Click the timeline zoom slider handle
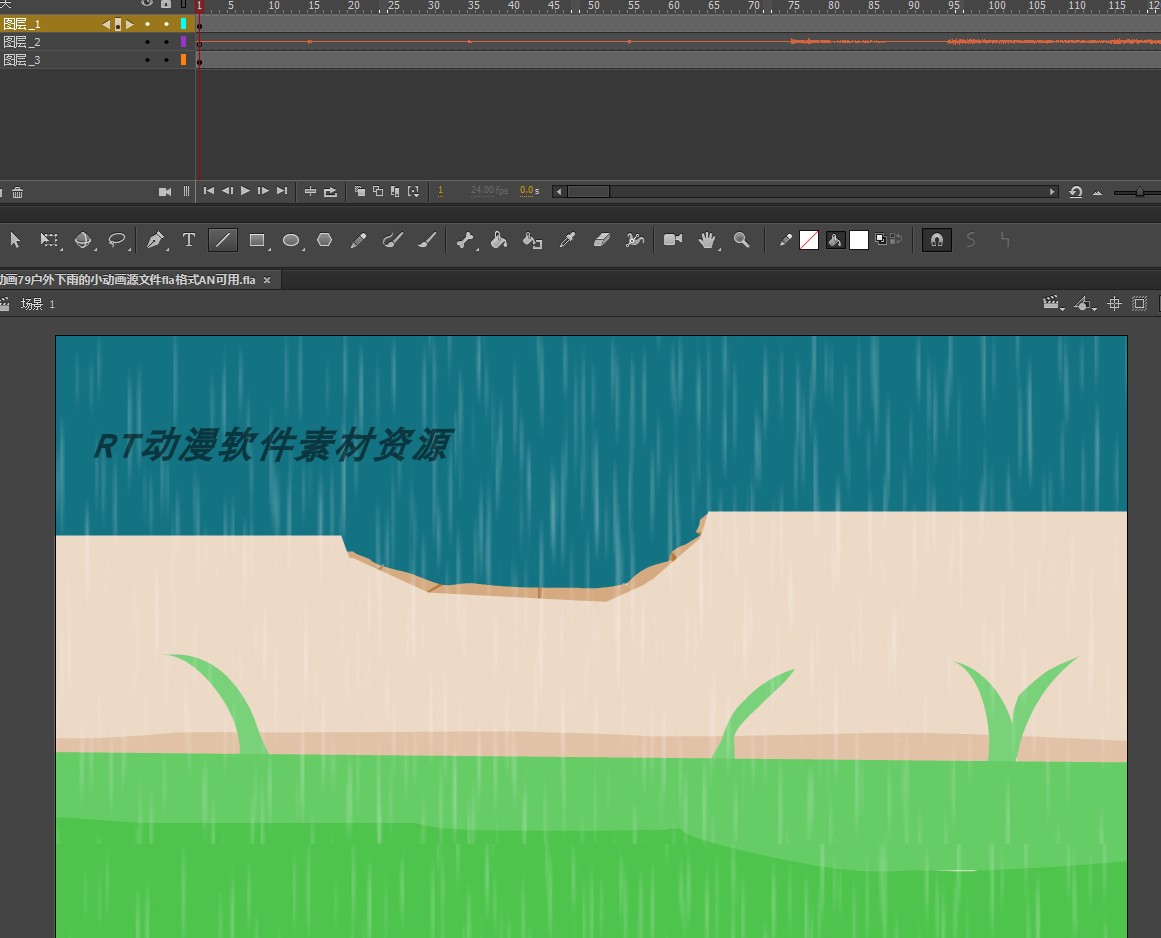 tap(1140, 192)
